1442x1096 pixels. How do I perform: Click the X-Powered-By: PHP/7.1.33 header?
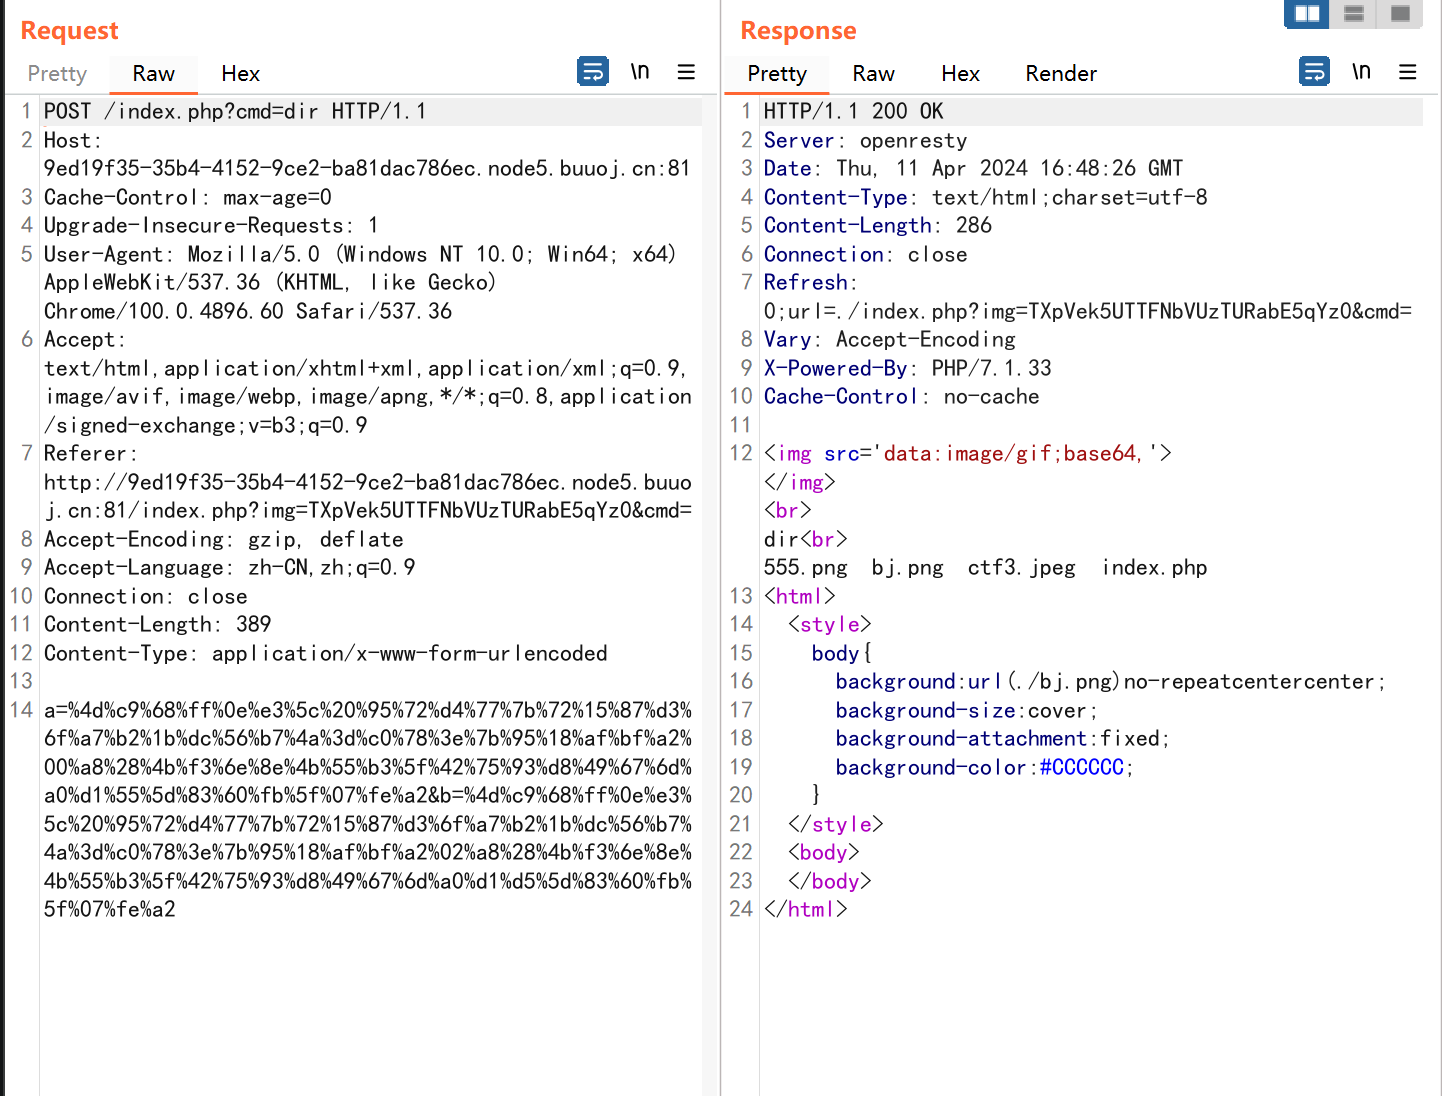pyautogui.click(x=908, y=368)
